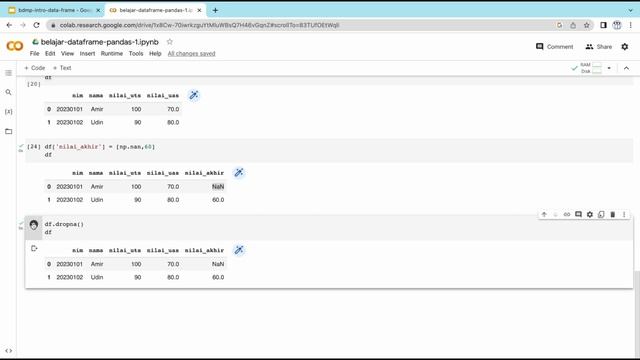Click the 60.0 value in dropna output
The height and width of the screenshot is (360, 640).
pos(218,277)
